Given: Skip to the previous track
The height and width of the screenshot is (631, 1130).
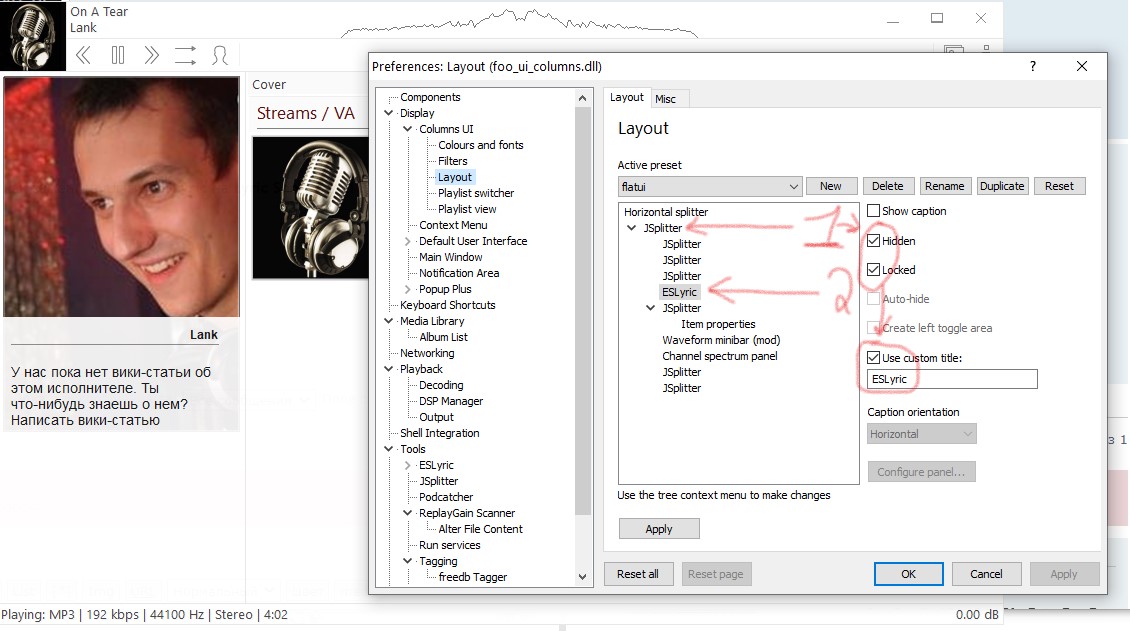Looking at the screenshot, I should click(x=84, y=54).
